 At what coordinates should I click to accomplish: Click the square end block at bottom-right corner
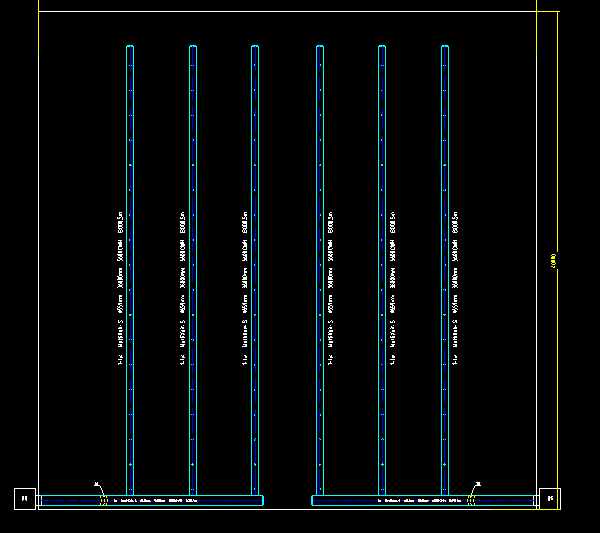pos(549,498)
